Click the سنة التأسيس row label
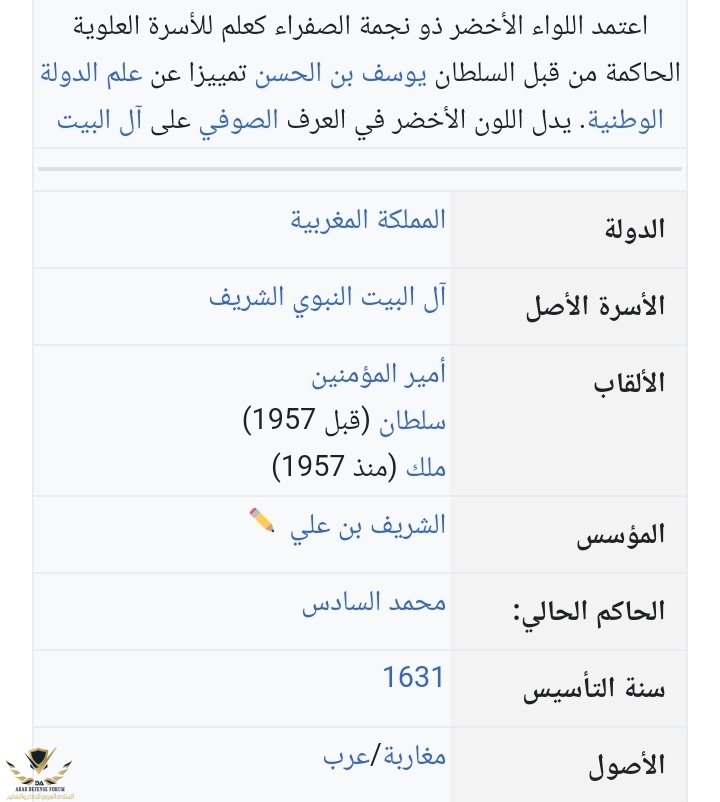 [x=594, y=689]
